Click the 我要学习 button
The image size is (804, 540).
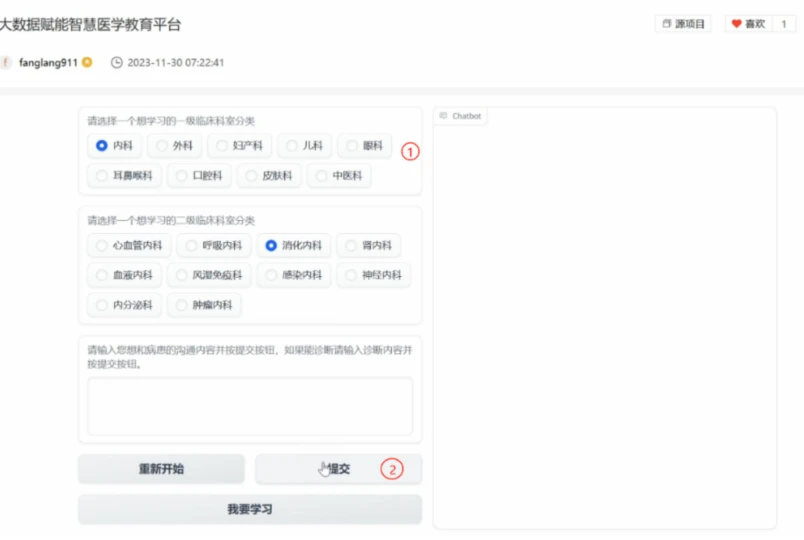(250, 509)
